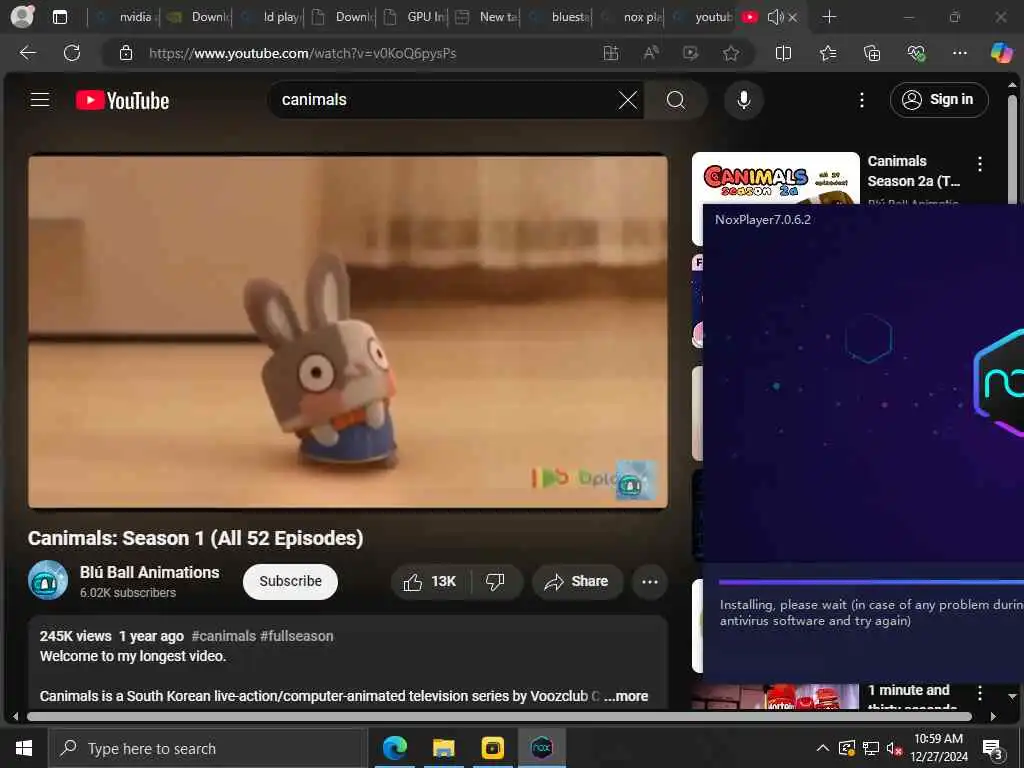1024x768 pixels.
Task: Open options for Canimals Season 2a video
Action: pyautogui.click(x=980, y=164)
